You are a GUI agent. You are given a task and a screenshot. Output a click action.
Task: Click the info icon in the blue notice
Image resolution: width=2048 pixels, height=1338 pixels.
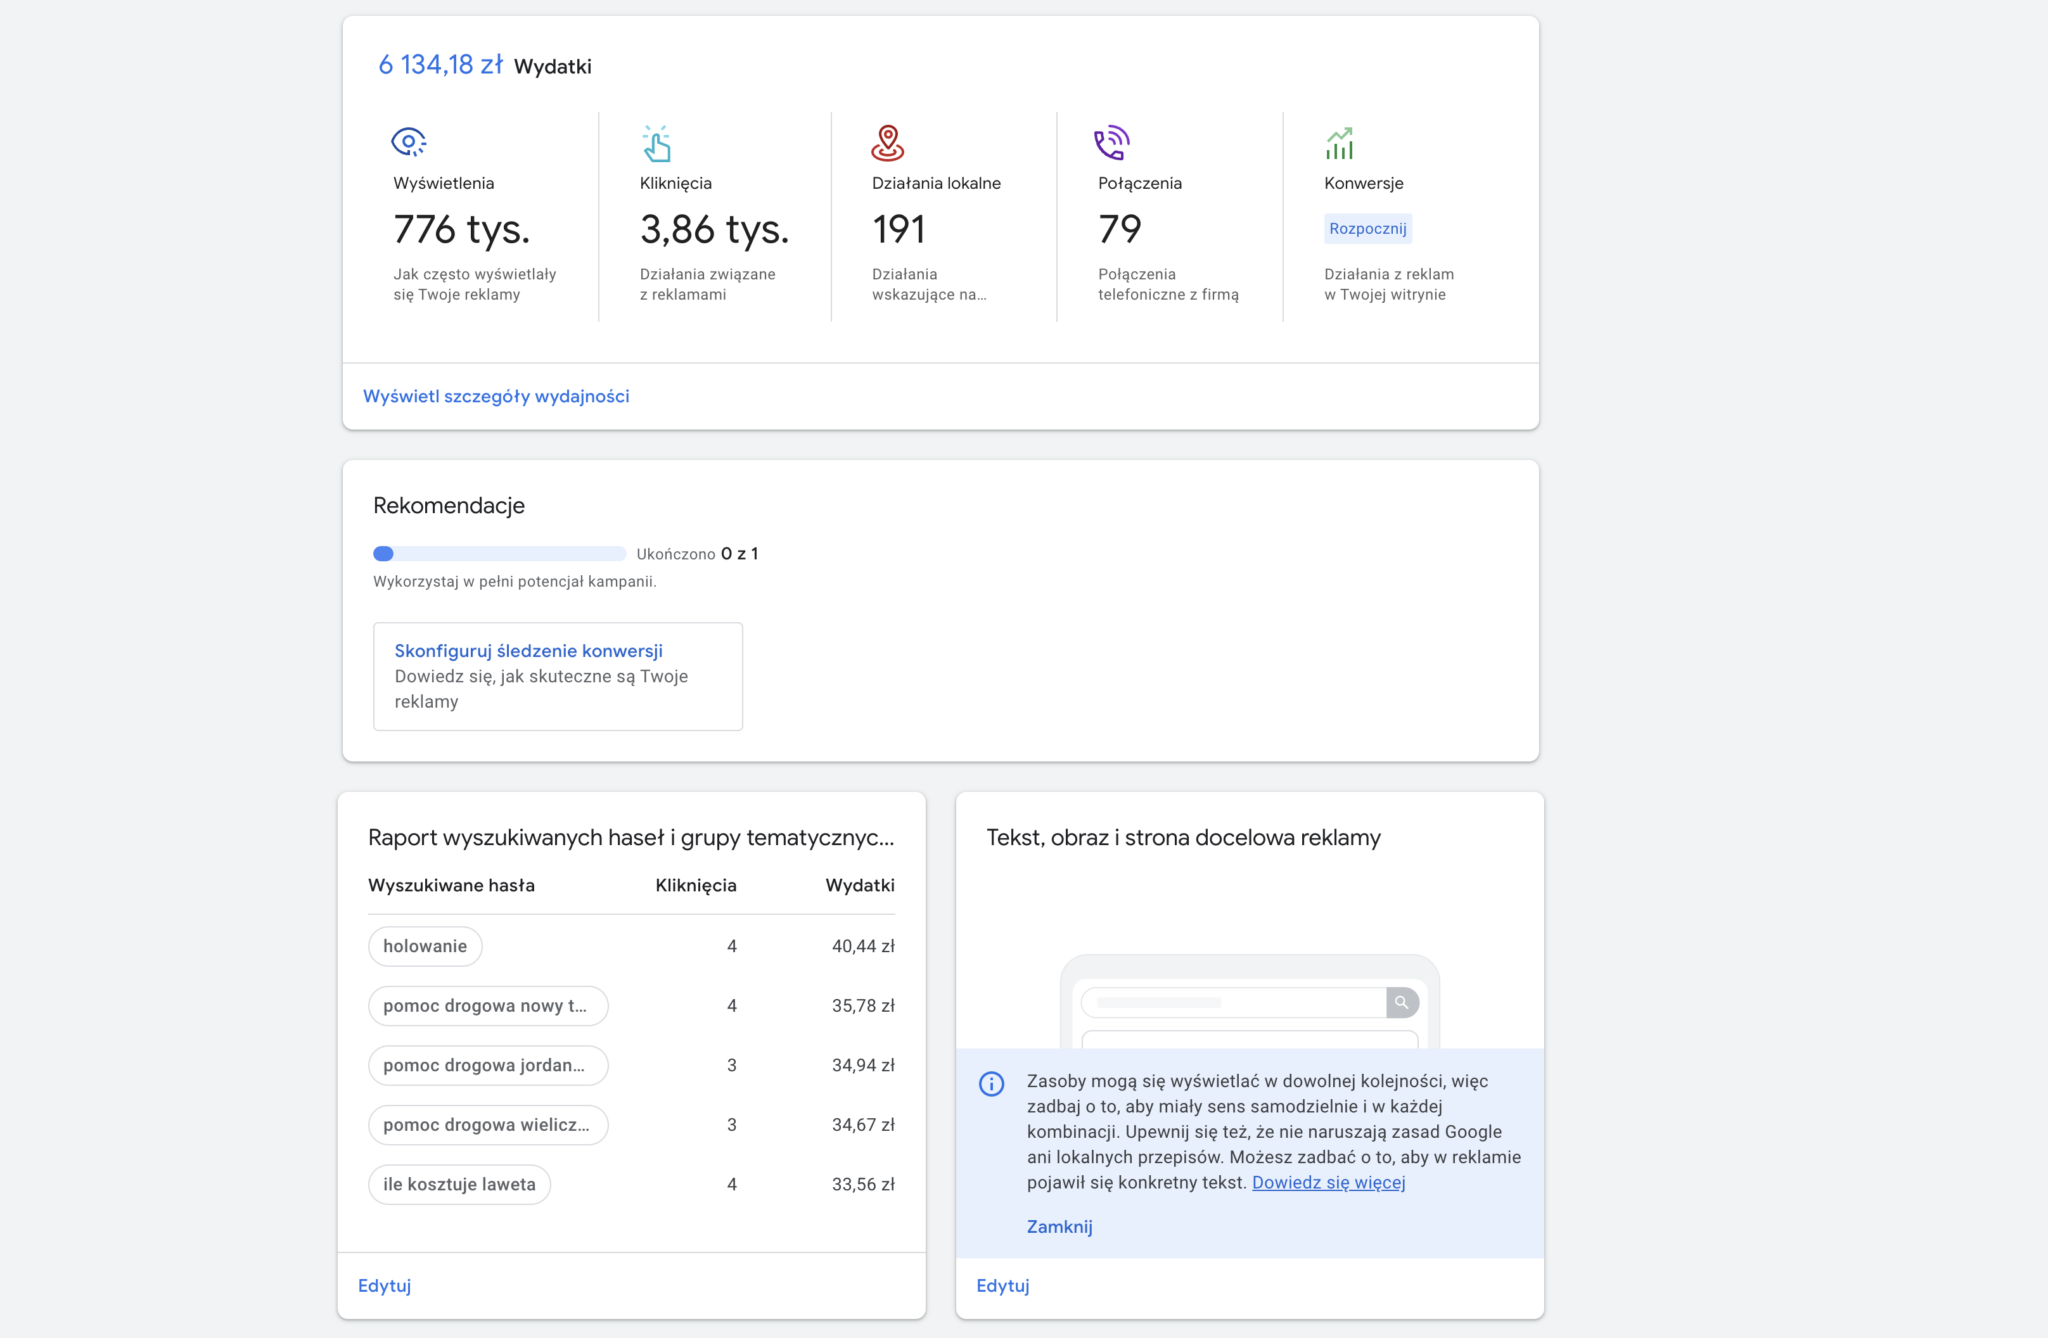991,1084
